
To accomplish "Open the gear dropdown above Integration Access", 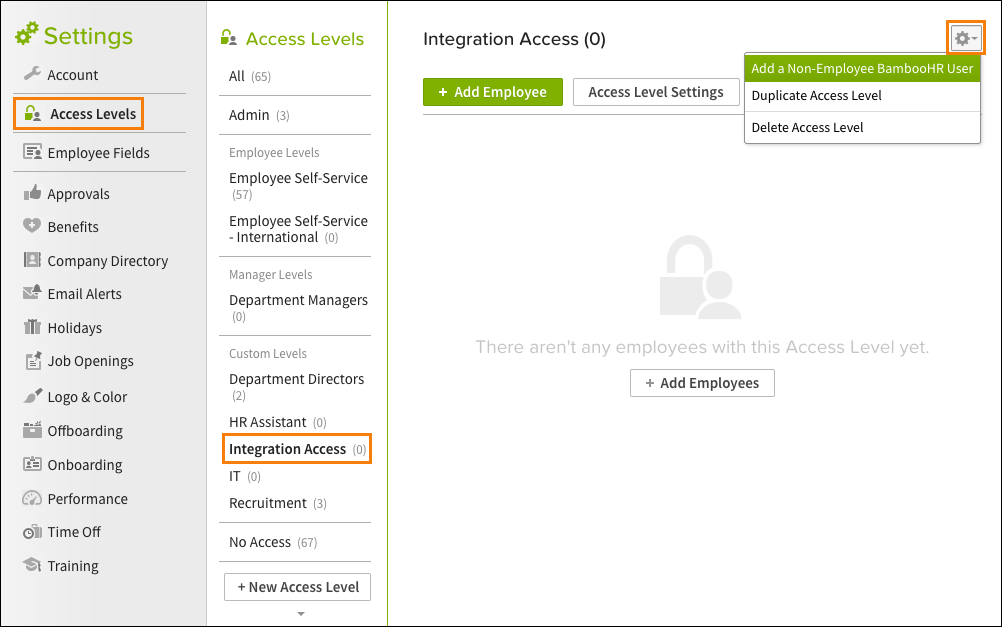I will point(963,38).
